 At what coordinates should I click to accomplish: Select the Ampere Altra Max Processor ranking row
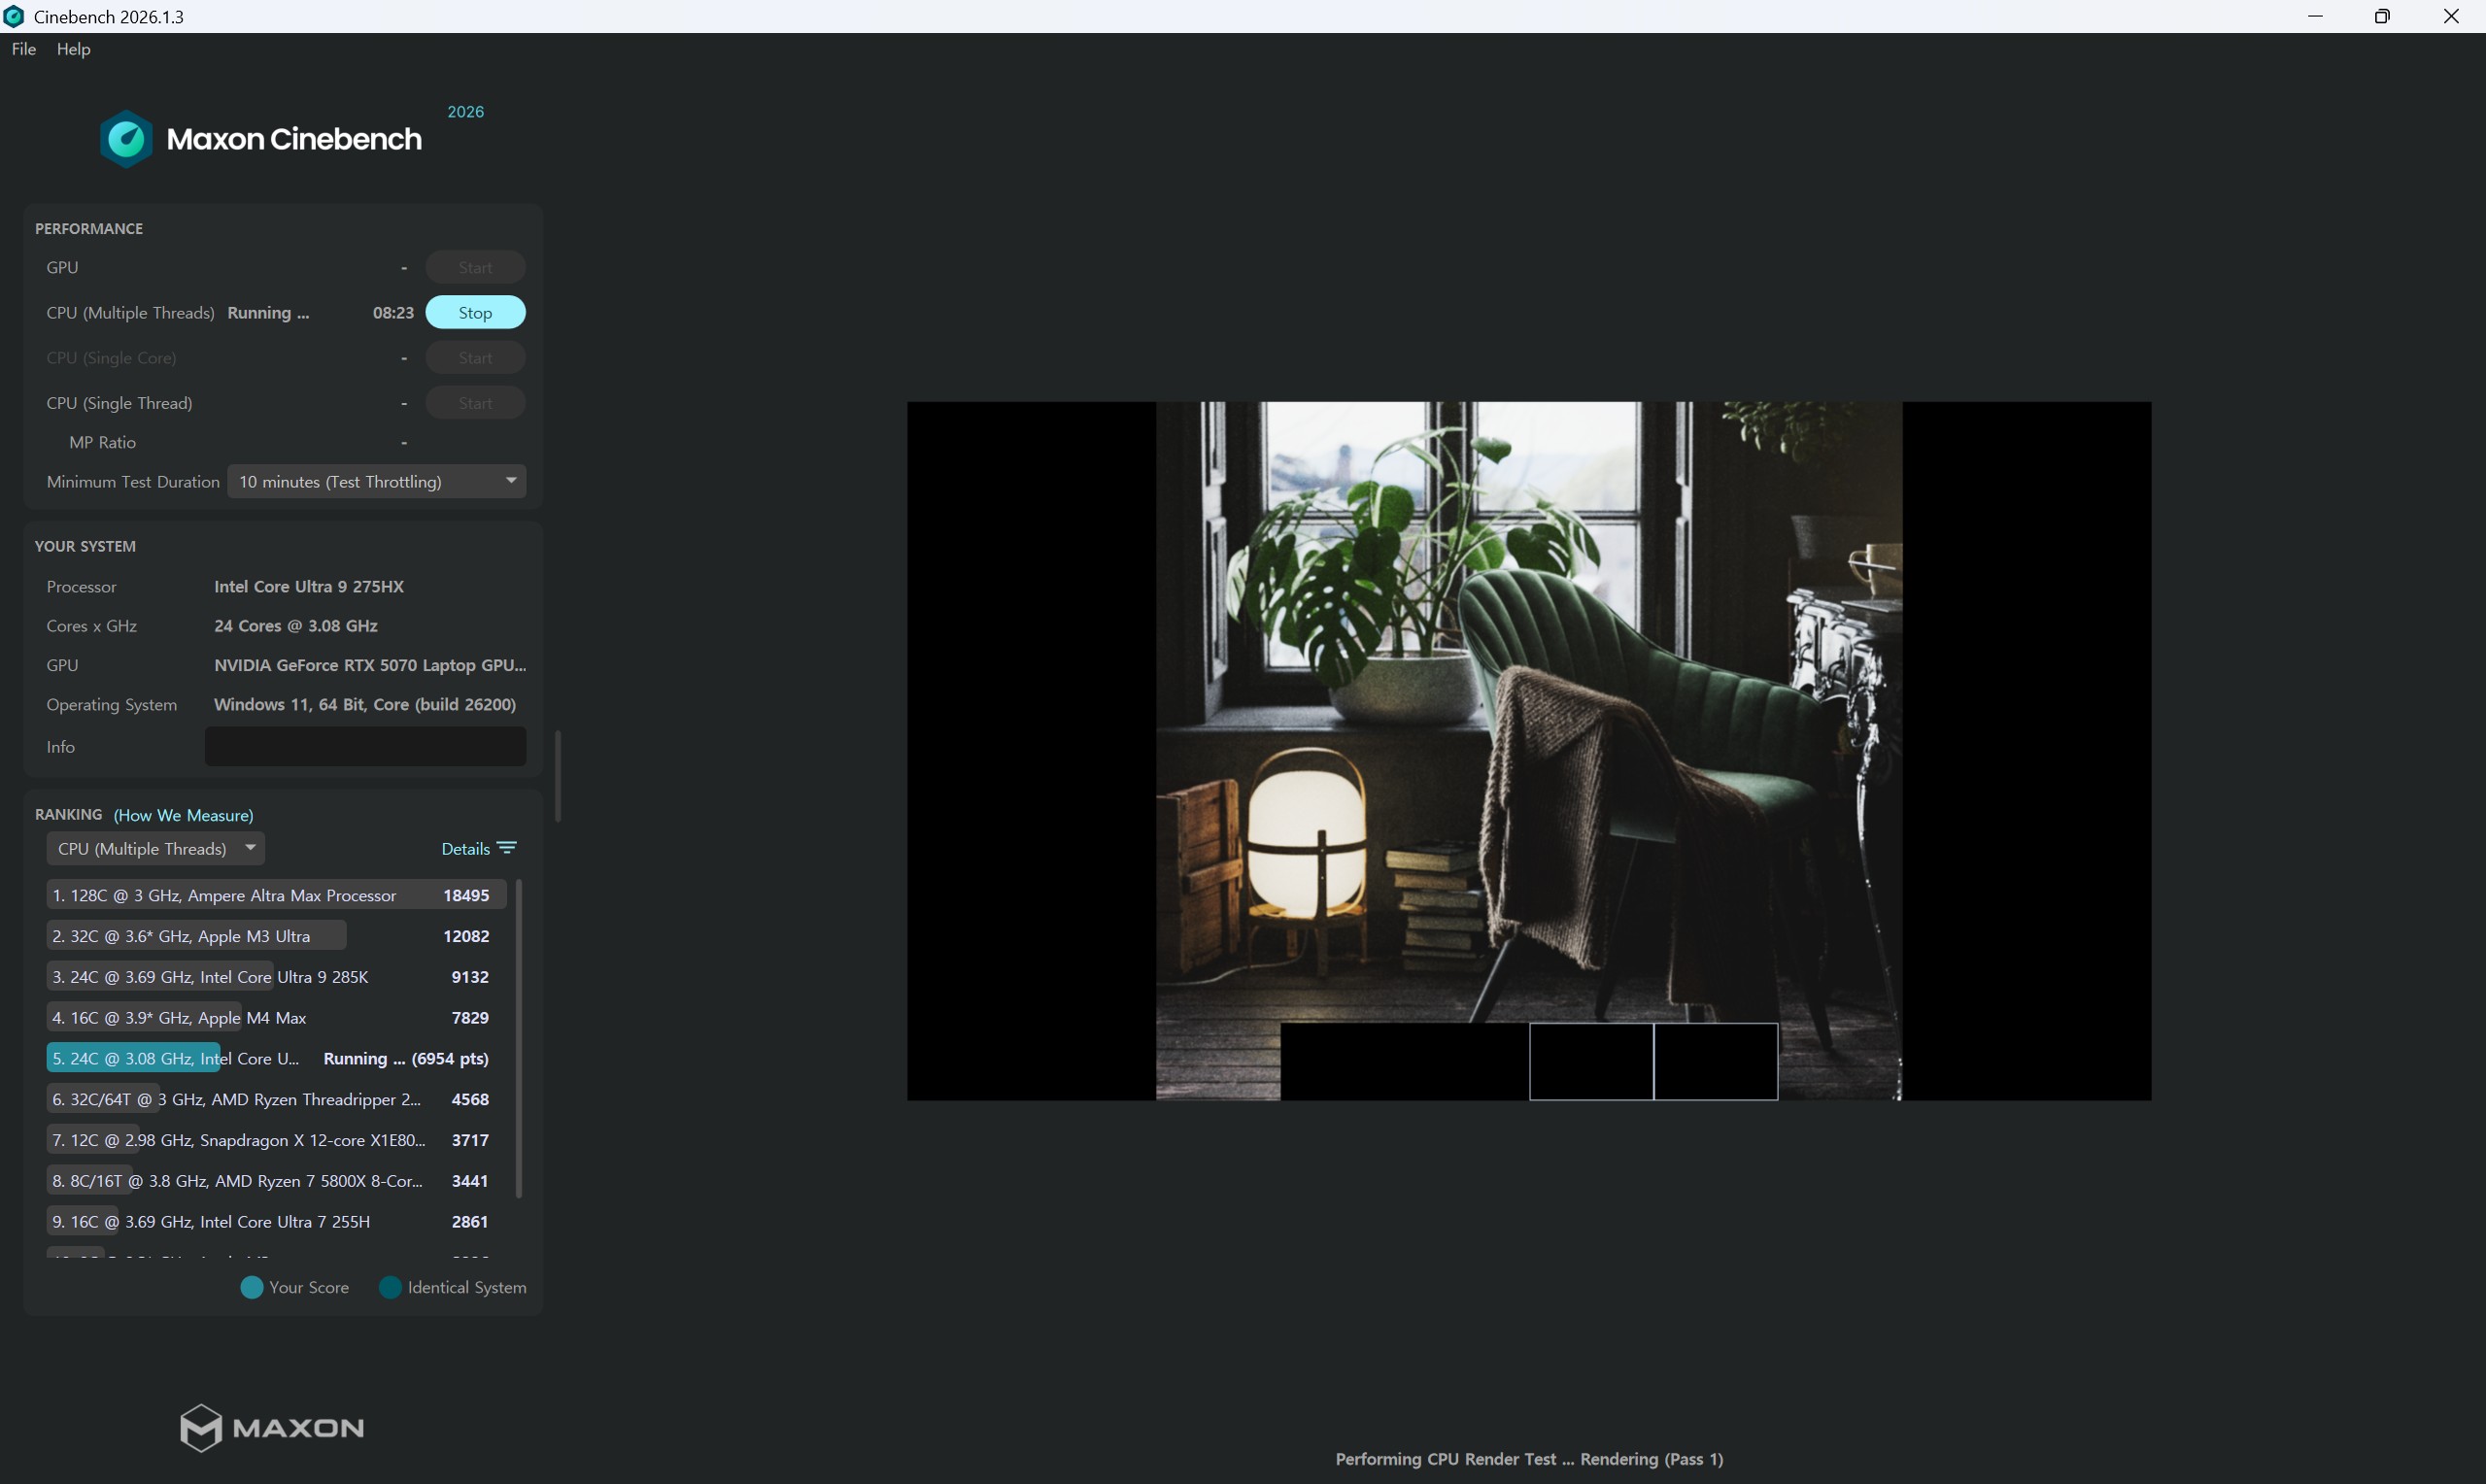[x=276, y=895]
